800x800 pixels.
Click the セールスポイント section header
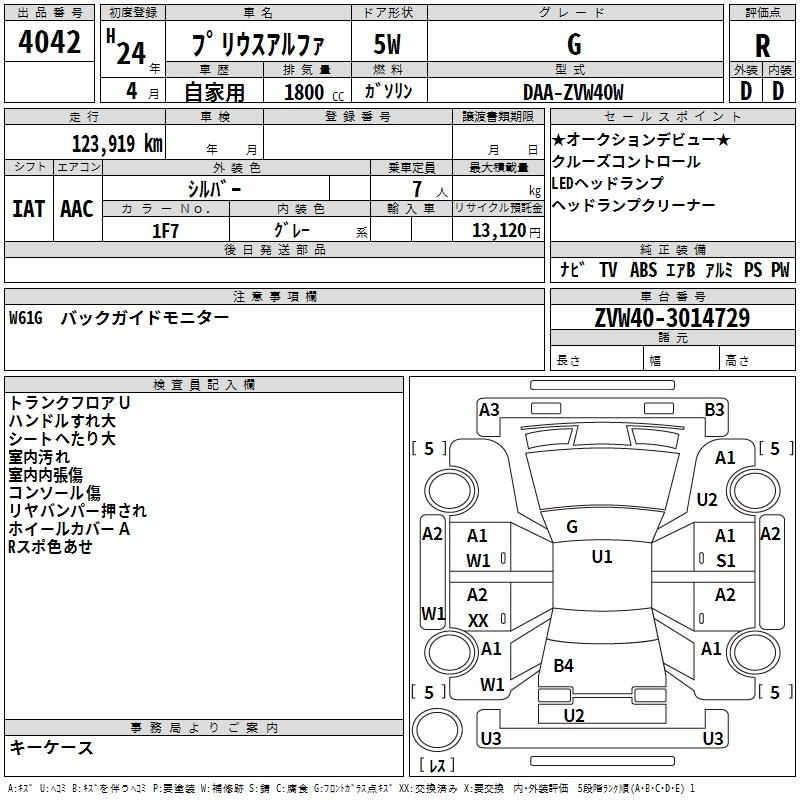point(672,116)
